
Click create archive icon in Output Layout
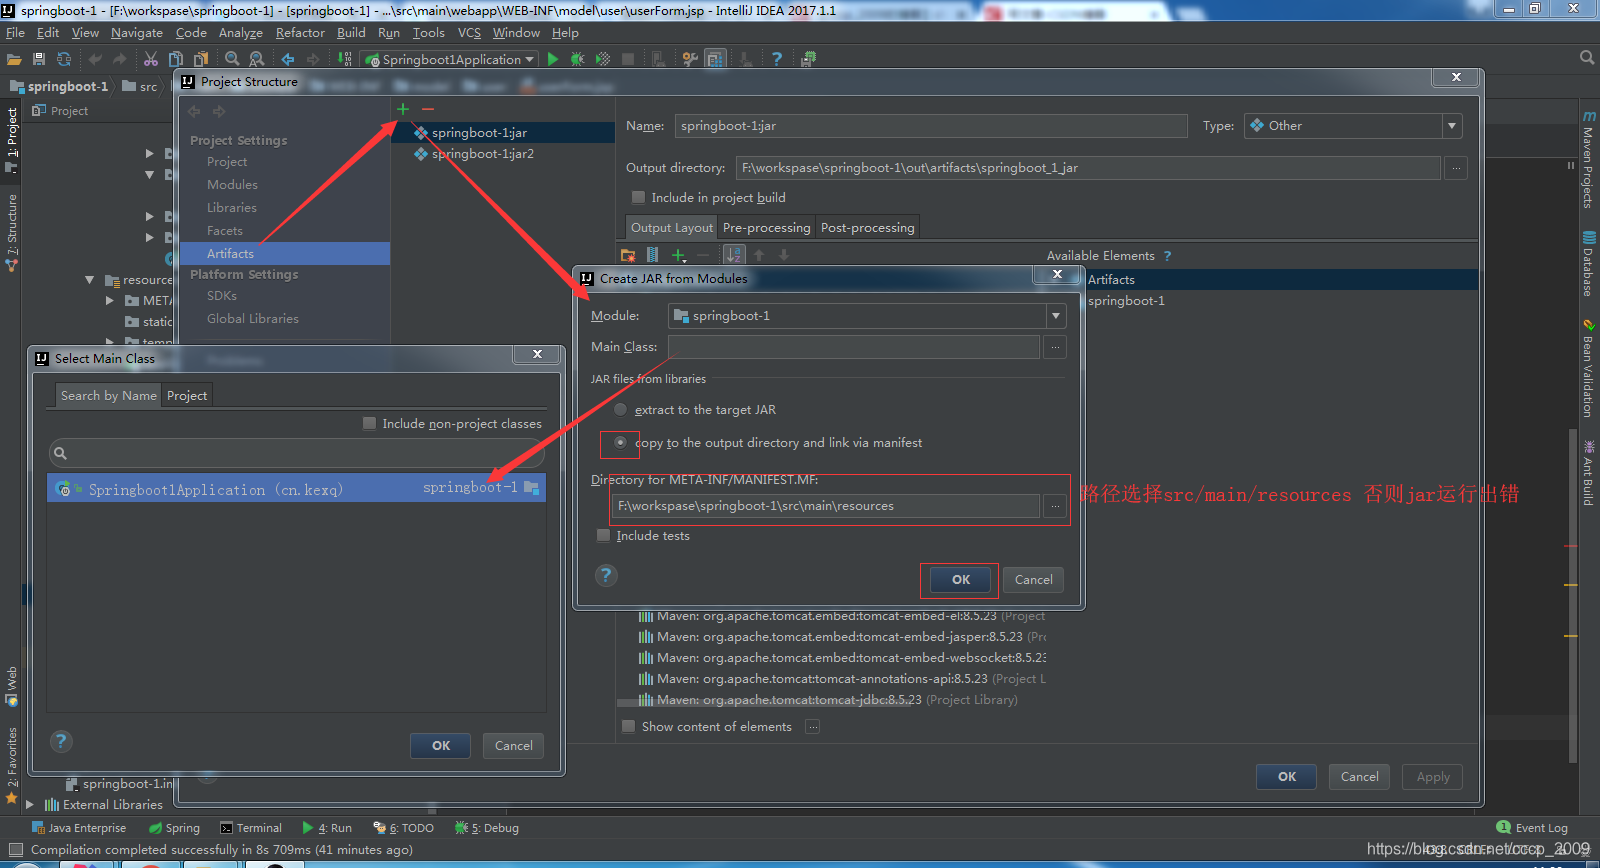click(653, 255)
